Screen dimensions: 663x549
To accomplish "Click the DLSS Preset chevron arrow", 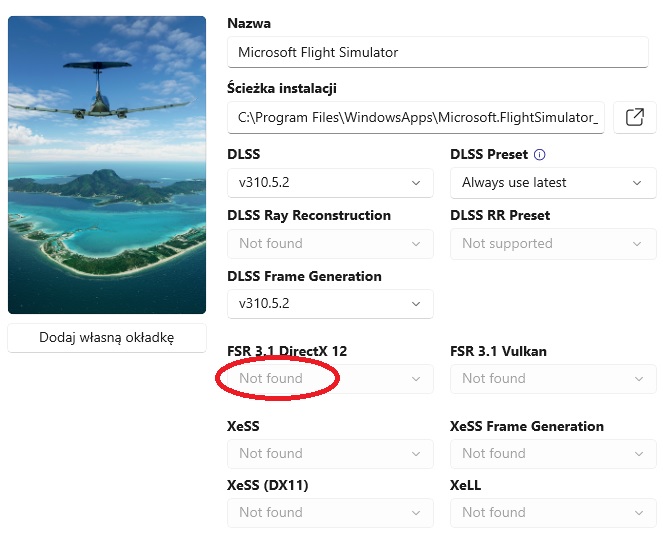I will (637, 183).
